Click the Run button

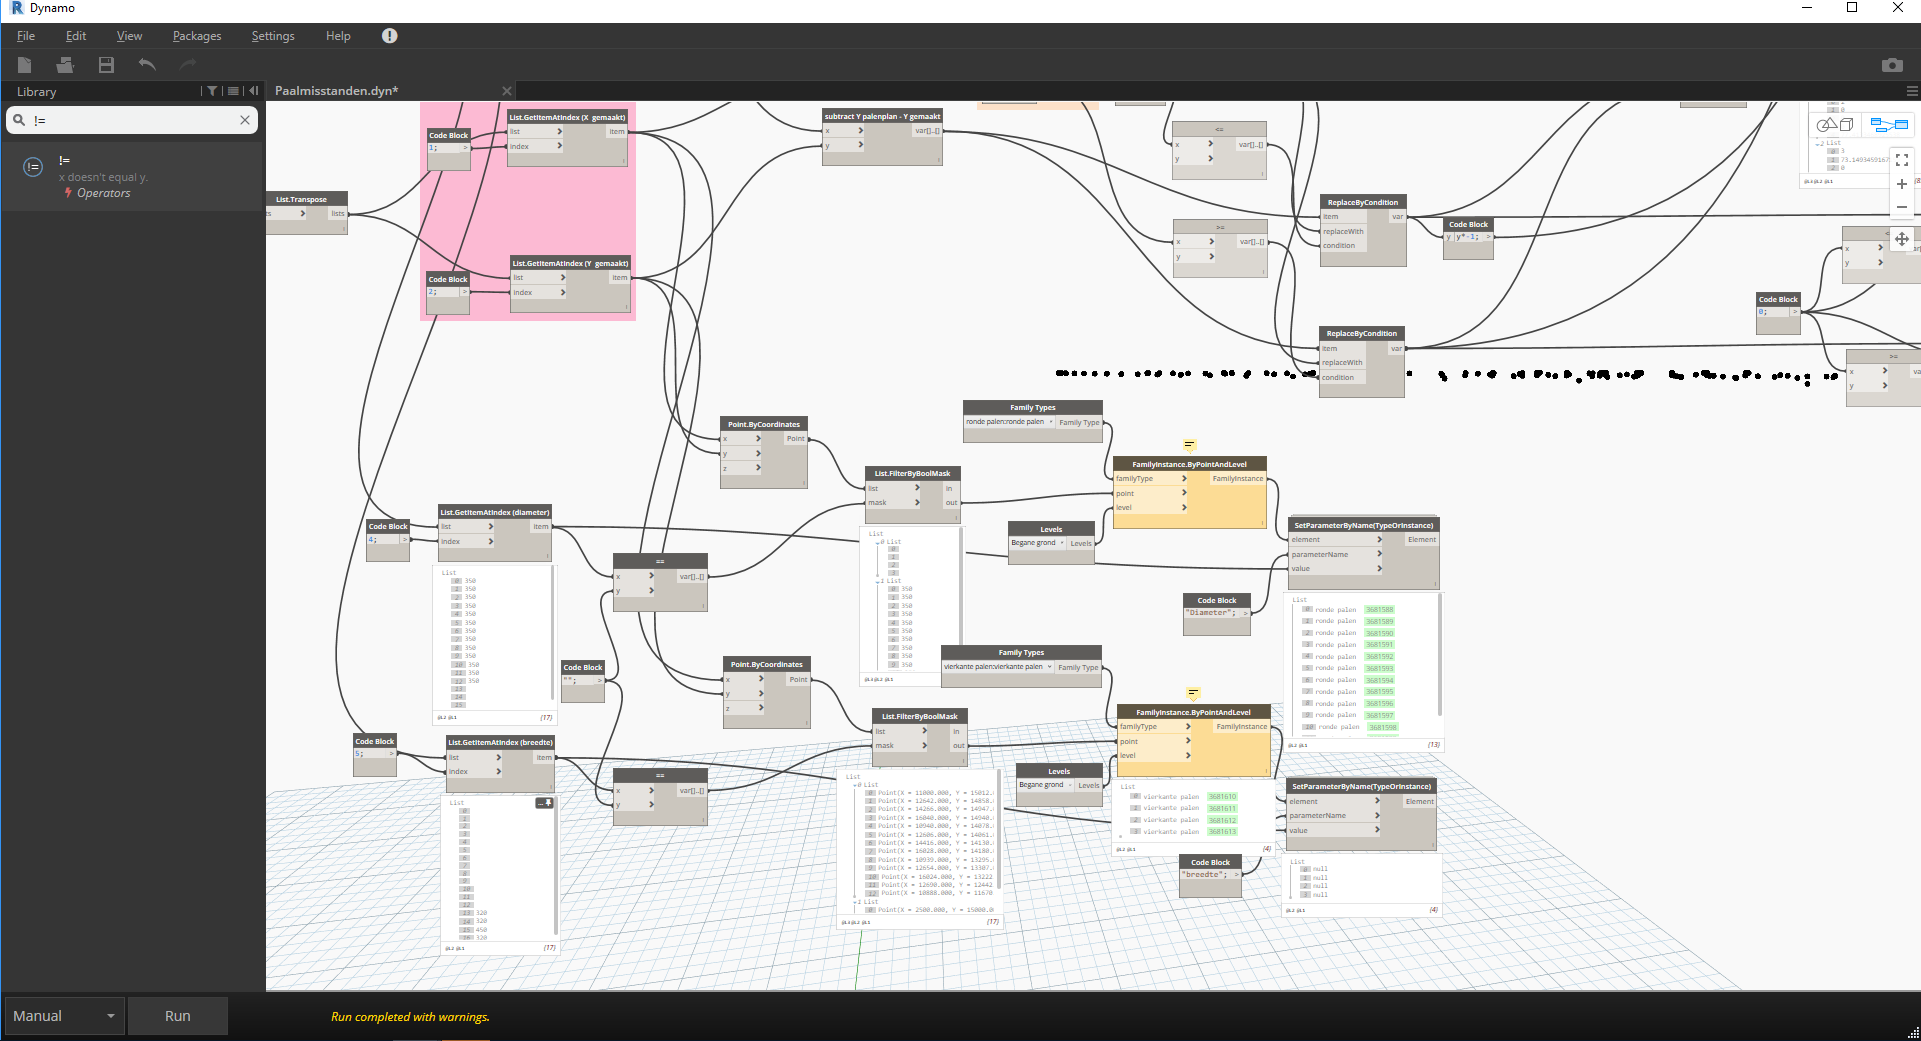pyautogui.click(x=178, y=1016)
